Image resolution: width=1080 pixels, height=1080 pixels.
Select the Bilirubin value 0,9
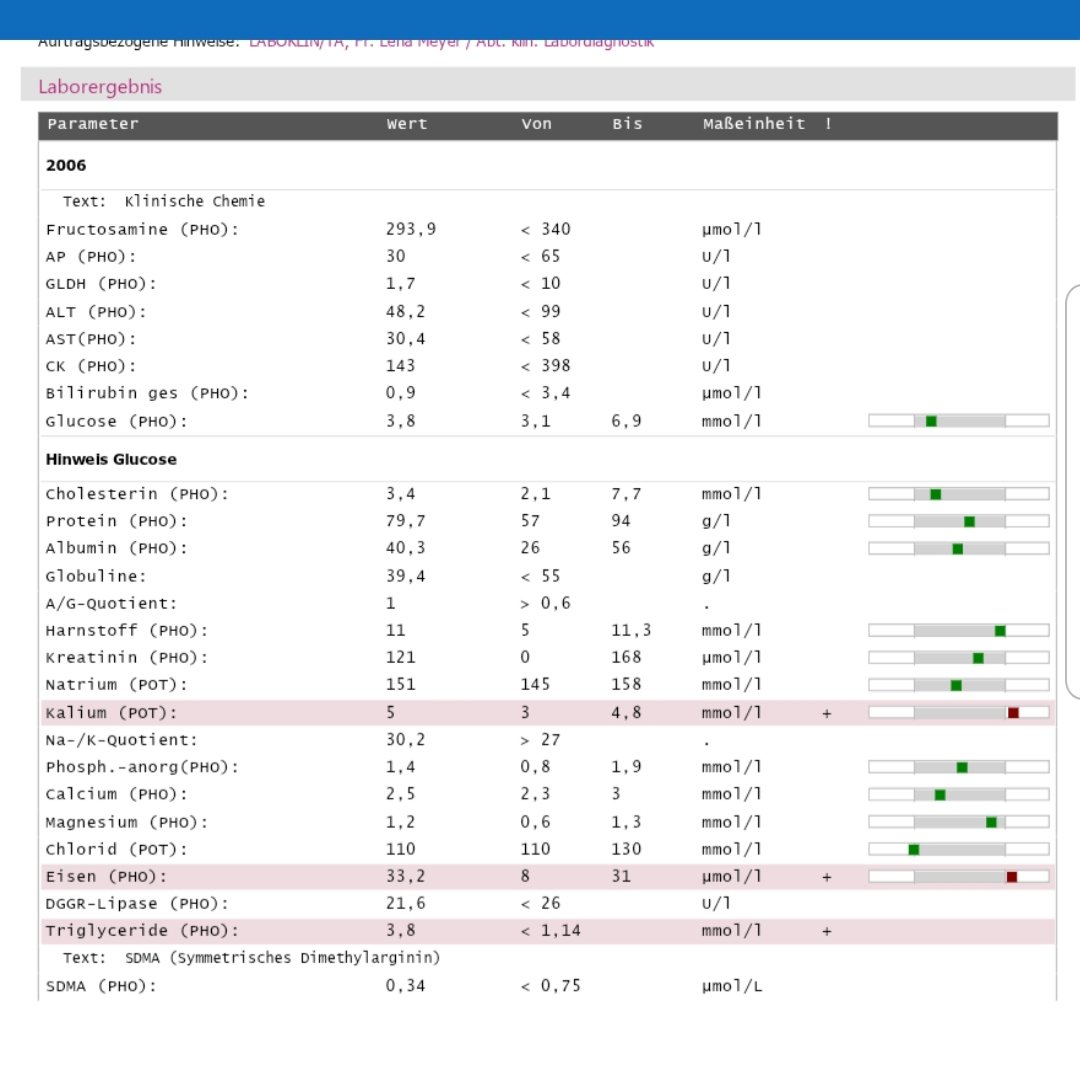[400, 393]
